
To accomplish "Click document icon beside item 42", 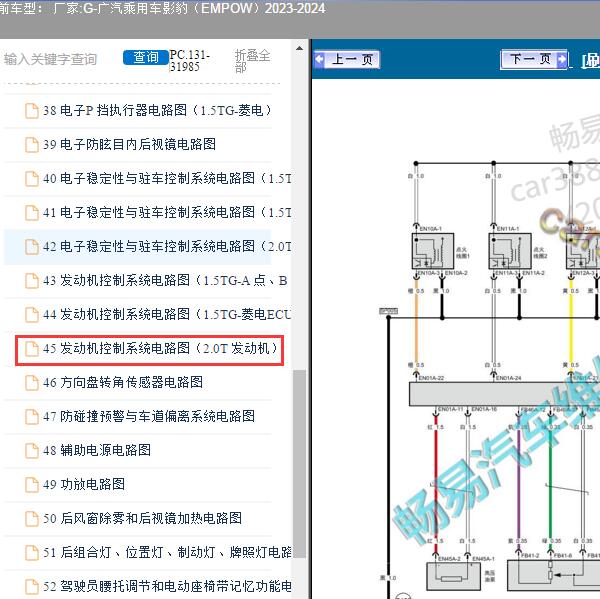I will pos(32,247).
